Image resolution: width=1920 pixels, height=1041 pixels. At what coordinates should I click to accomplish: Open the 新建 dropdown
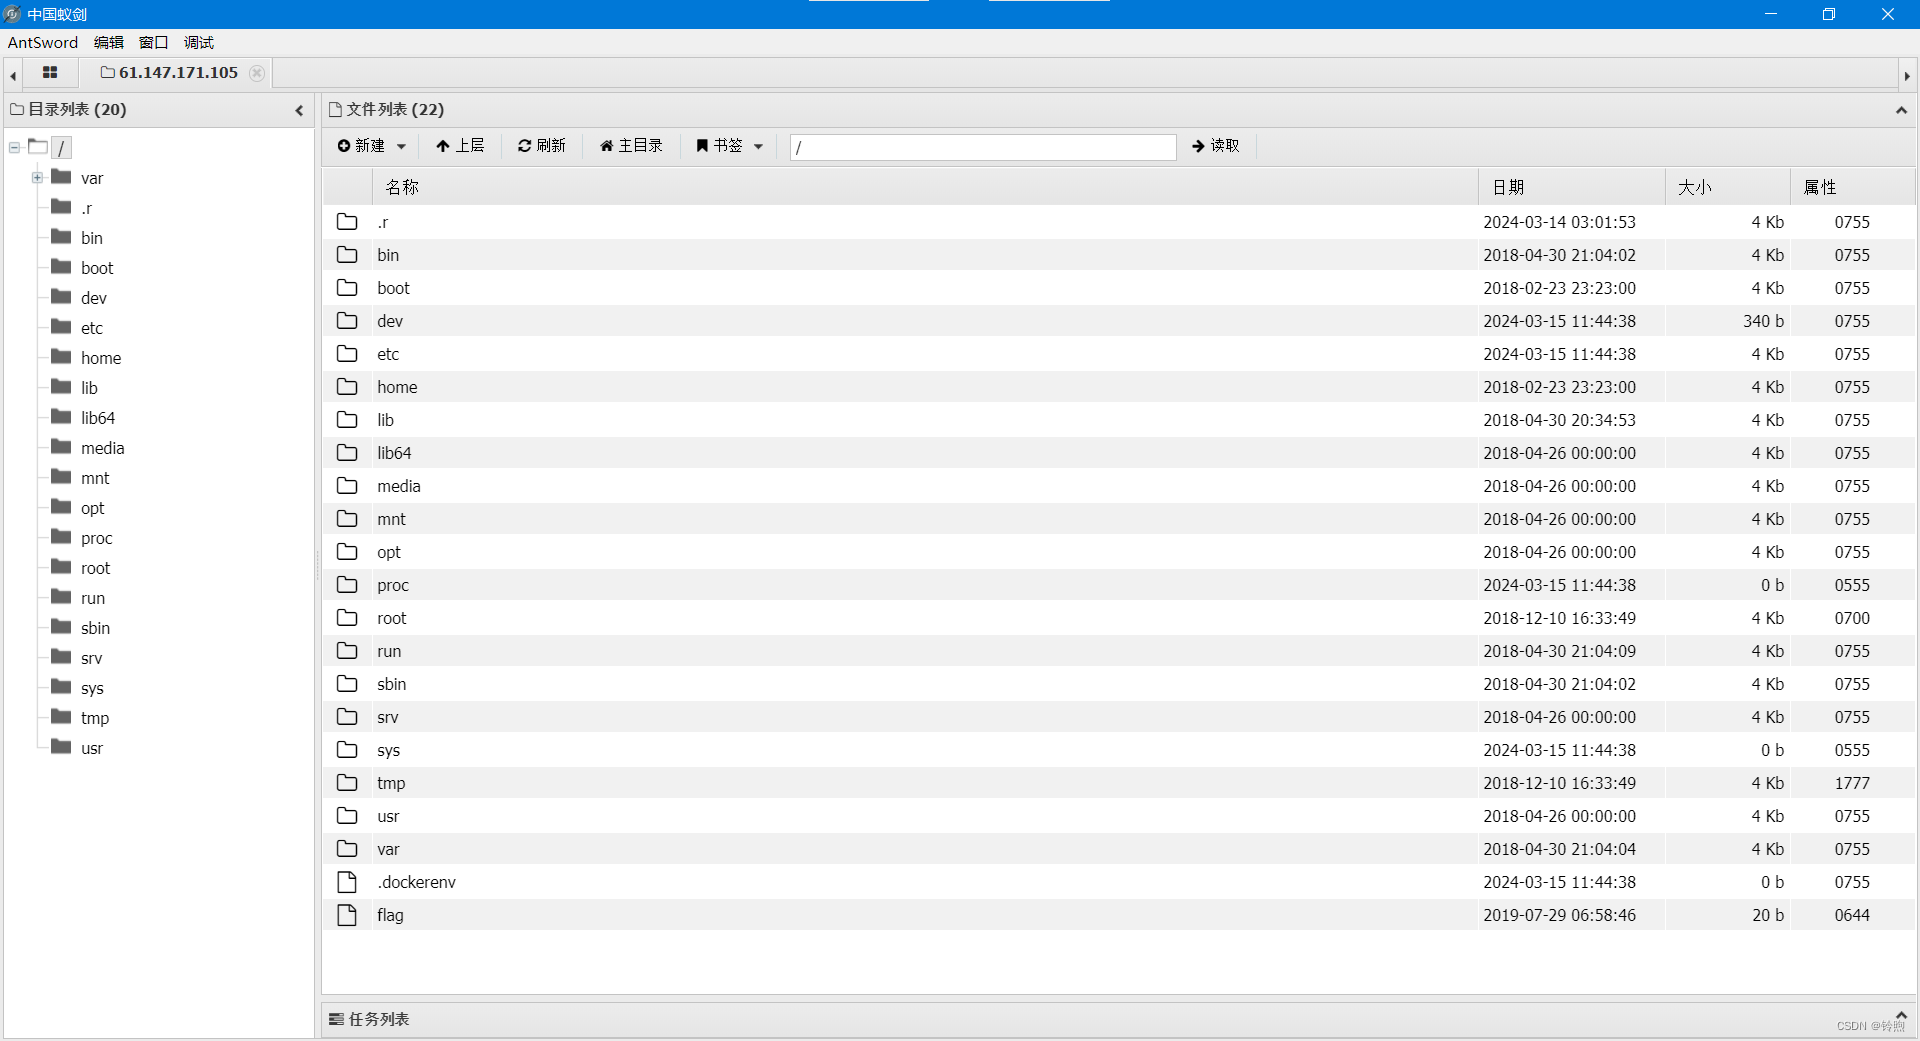pos(372,146)
